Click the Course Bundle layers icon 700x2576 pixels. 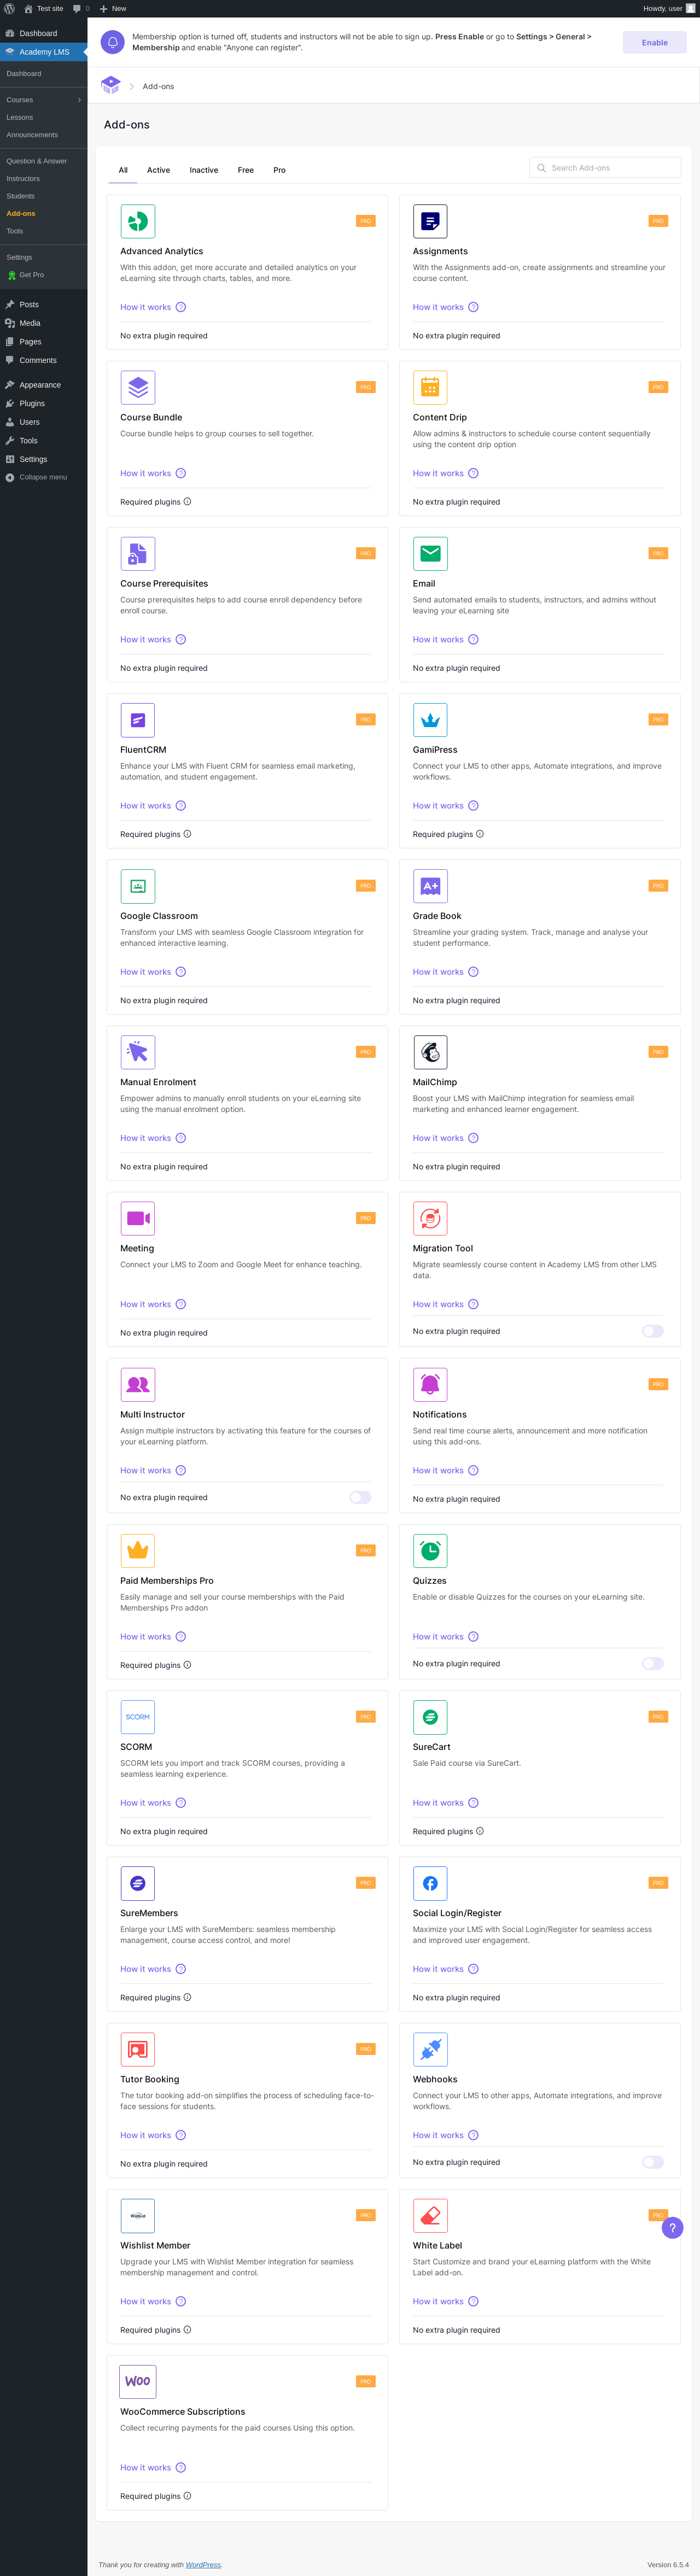point(138,387)
